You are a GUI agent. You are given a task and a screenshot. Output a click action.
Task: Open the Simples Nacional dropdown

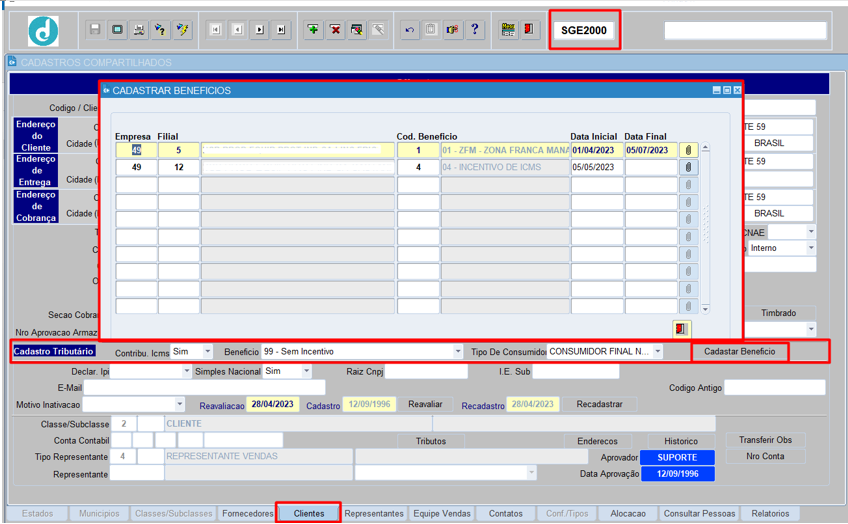pyautogui.click(x=307, y=372)
